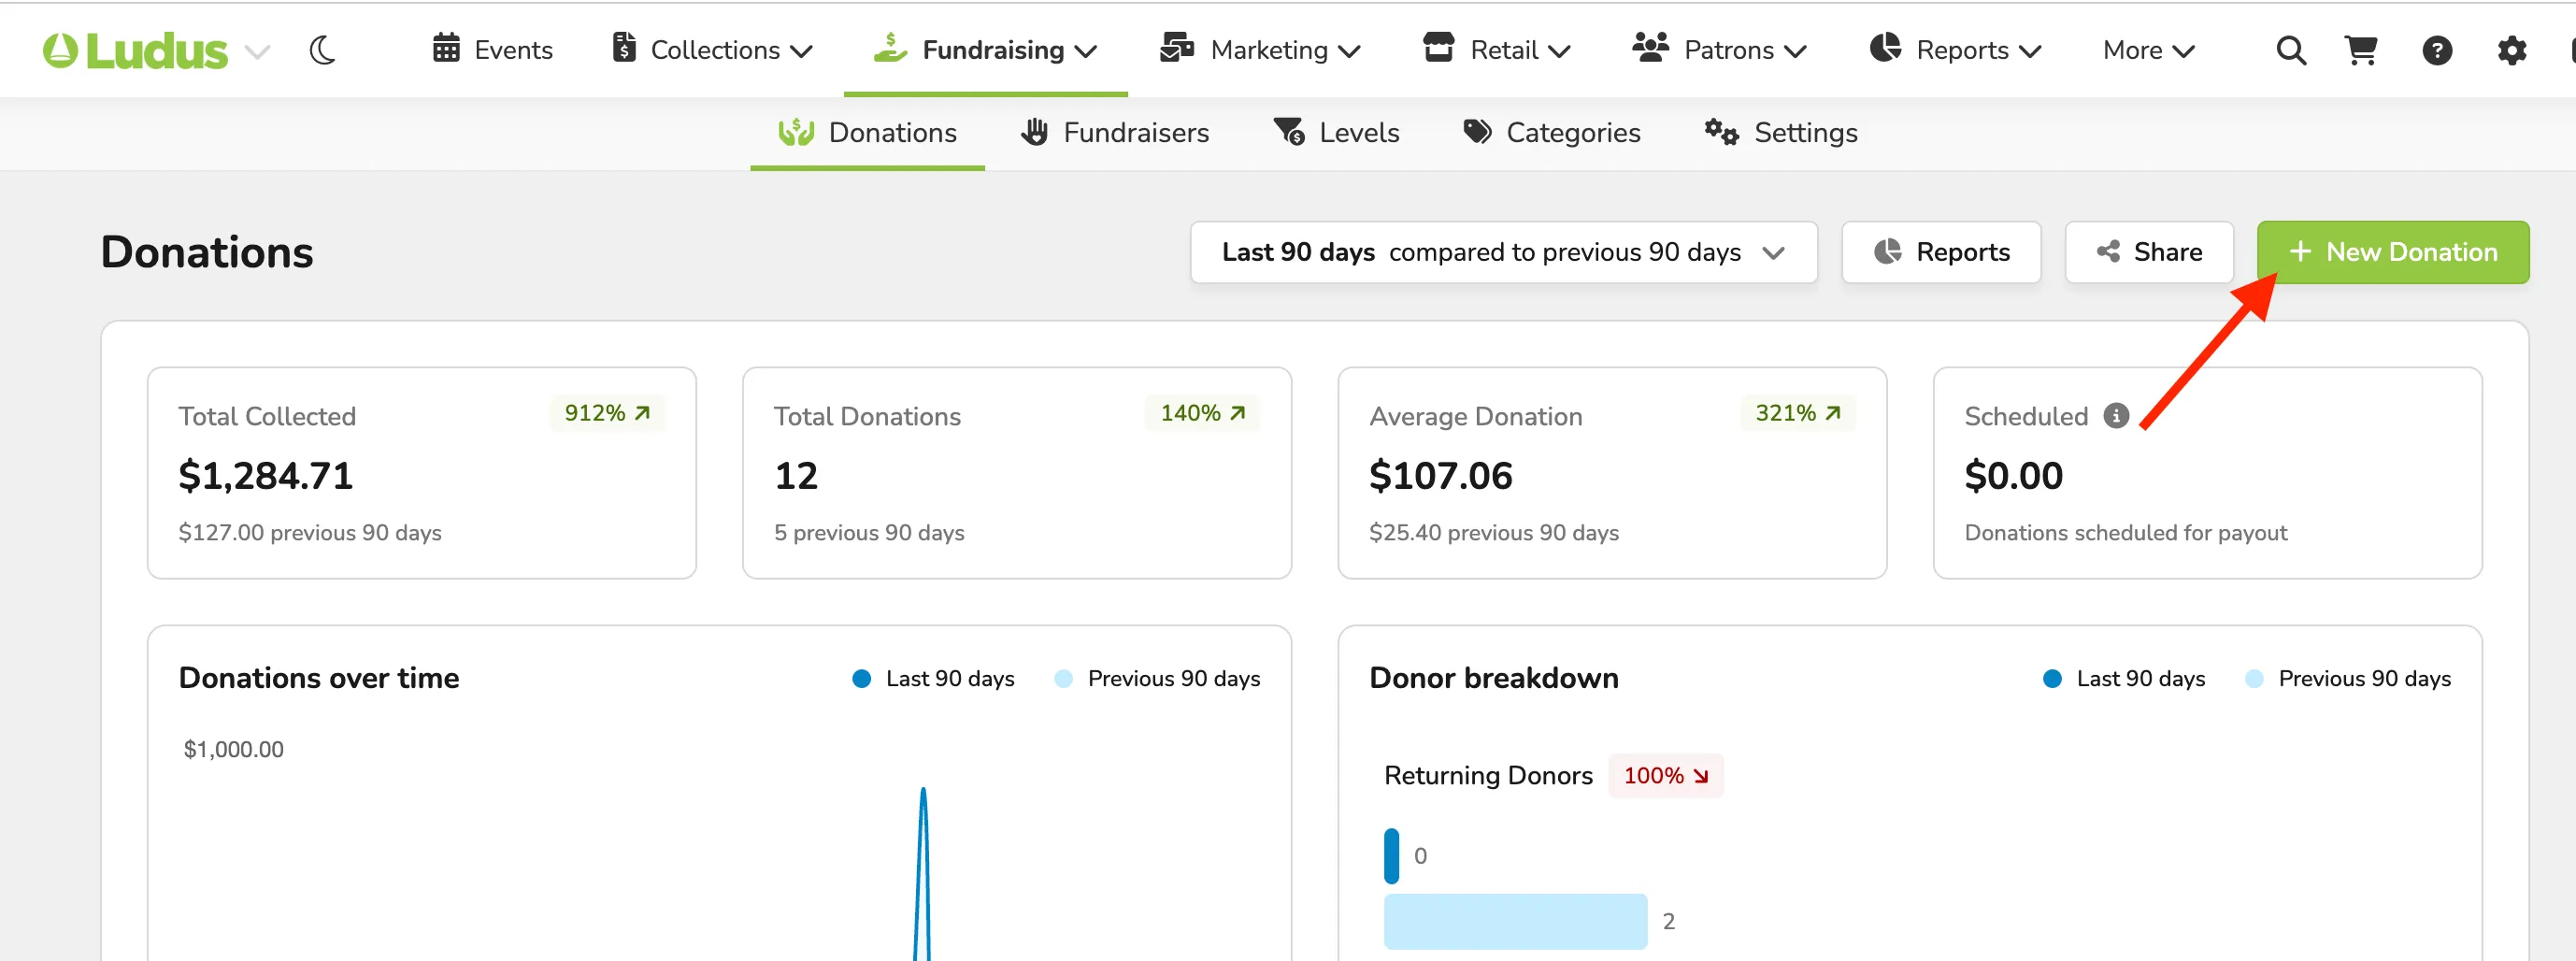Toggle Last 90 days legend in Donations over time
The image size is (2576, 961).
933,679
